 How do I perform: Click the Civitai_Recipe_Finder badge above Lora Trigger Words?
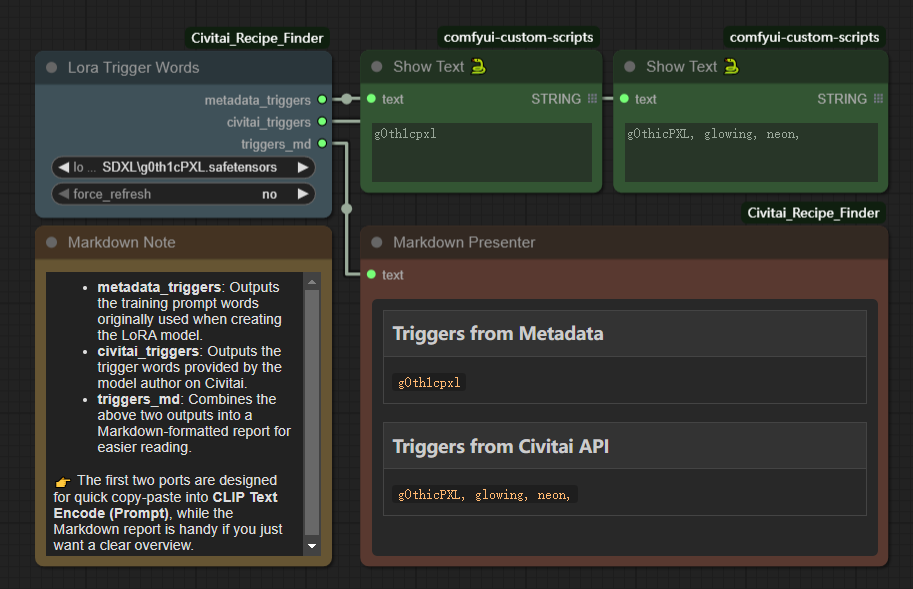point(257,38)
